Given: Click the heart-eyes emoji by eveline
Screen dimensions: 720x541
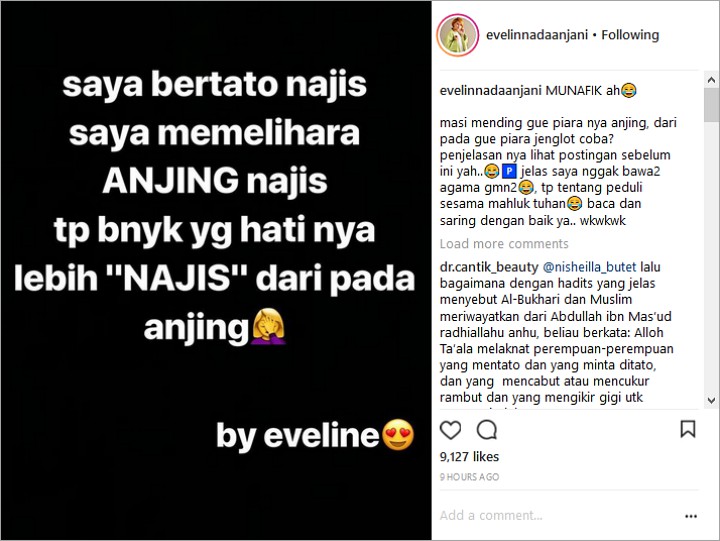Looking at the screenshot, I should (398, 434).
